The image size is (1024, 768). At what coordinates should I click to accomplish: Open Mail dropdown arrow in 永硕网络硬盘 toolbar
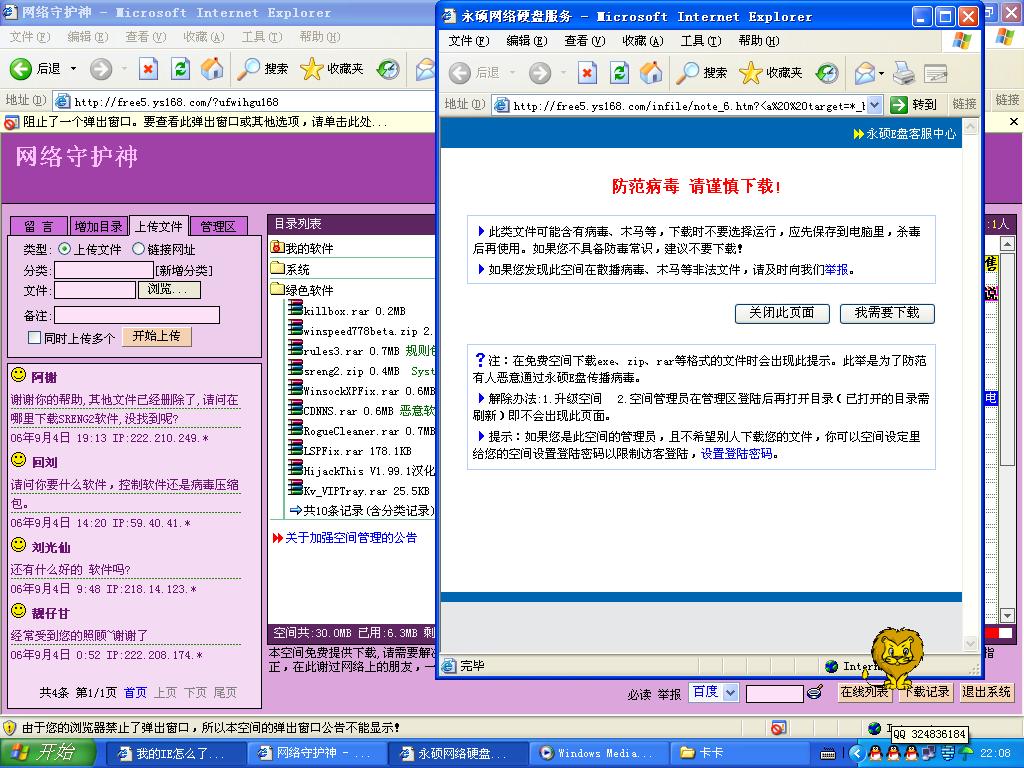click(x=881, y=73)
